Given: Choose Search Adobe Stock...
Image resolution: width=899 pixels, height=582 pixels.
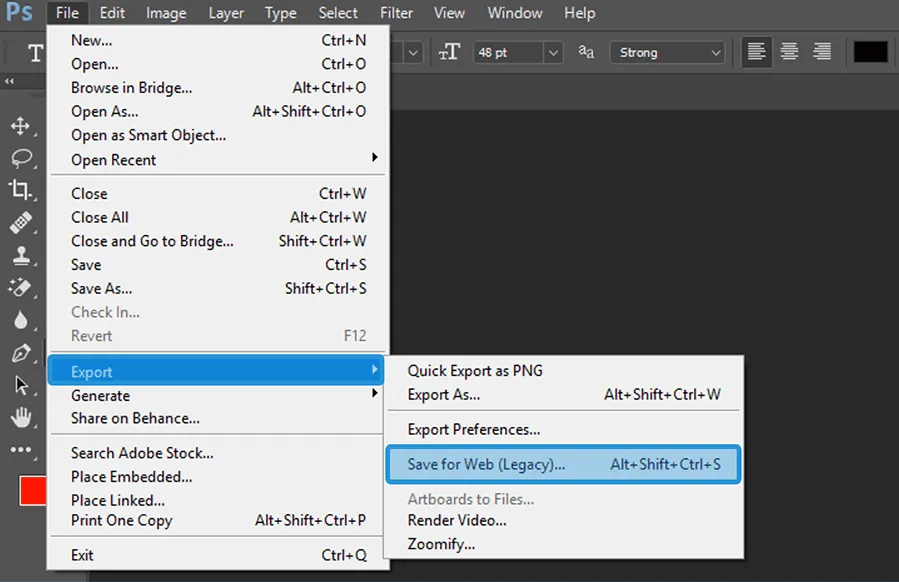Looking at the screenshot, I should pos(218,453).
